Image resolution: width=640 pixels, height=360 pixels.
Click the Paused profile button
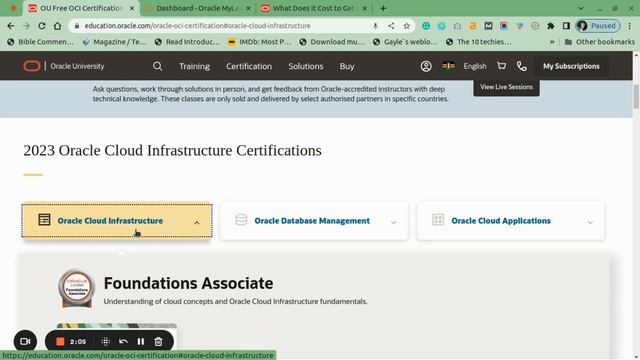[x=598, y=26]
